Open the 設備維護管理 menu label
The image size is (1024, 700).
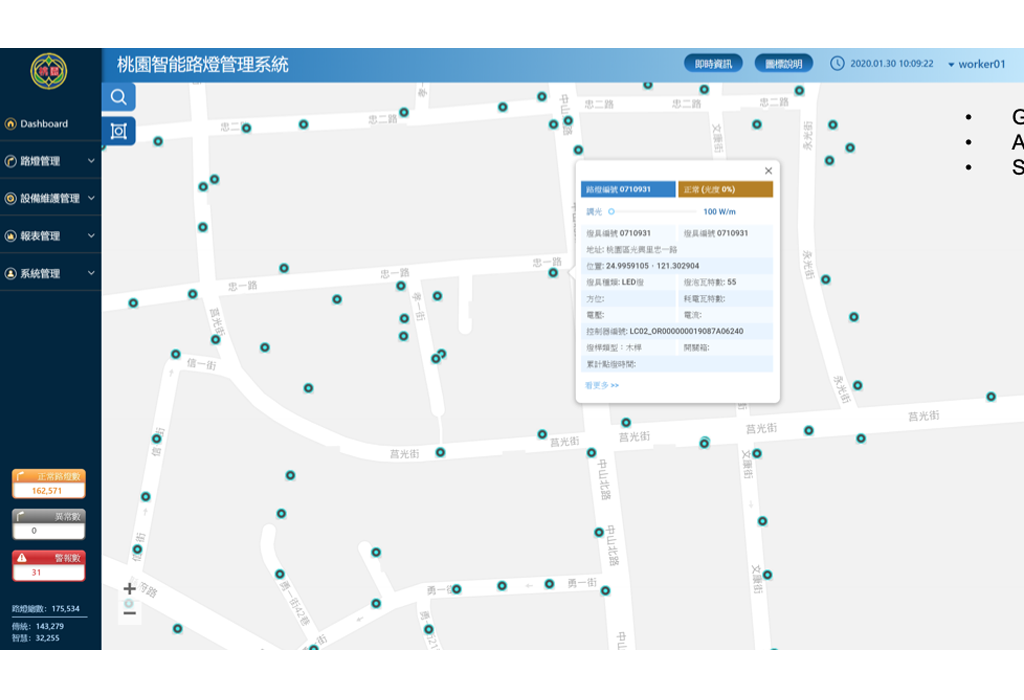pyautogui.click(x=50, y=199)
